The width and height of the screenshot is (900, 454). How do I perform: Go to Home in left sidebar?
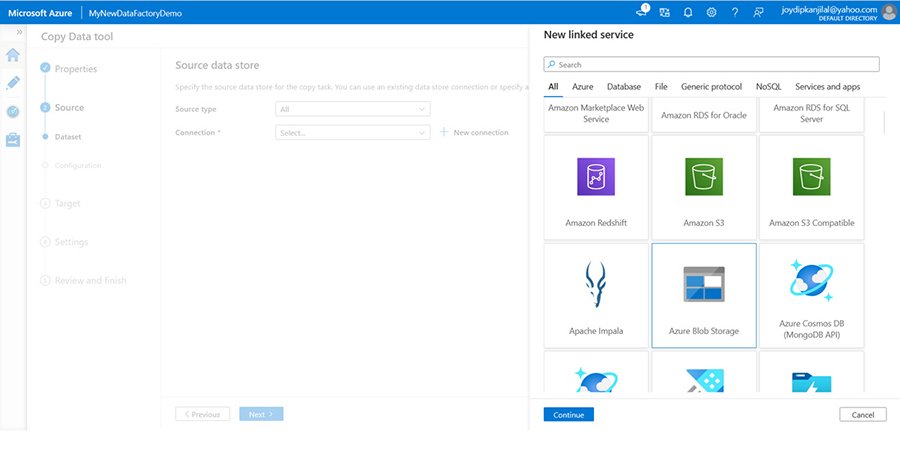13,55
